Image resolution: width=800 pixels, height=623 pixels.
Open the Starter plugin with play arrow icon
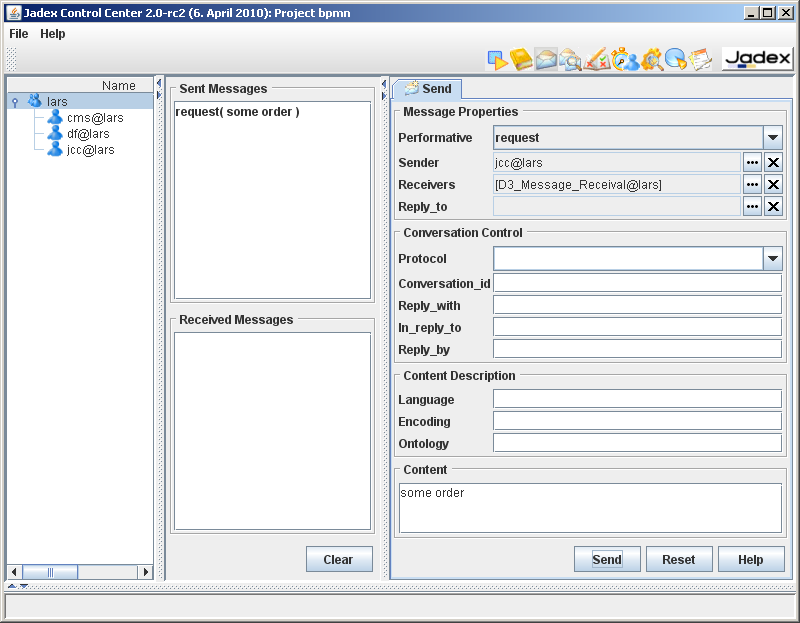pos(498,60)
